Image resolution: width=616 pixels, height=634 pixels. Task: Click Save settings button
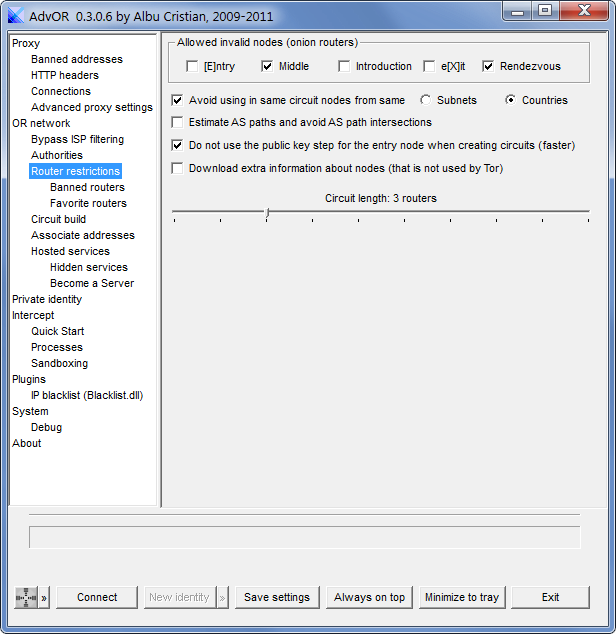pos(277,597)
